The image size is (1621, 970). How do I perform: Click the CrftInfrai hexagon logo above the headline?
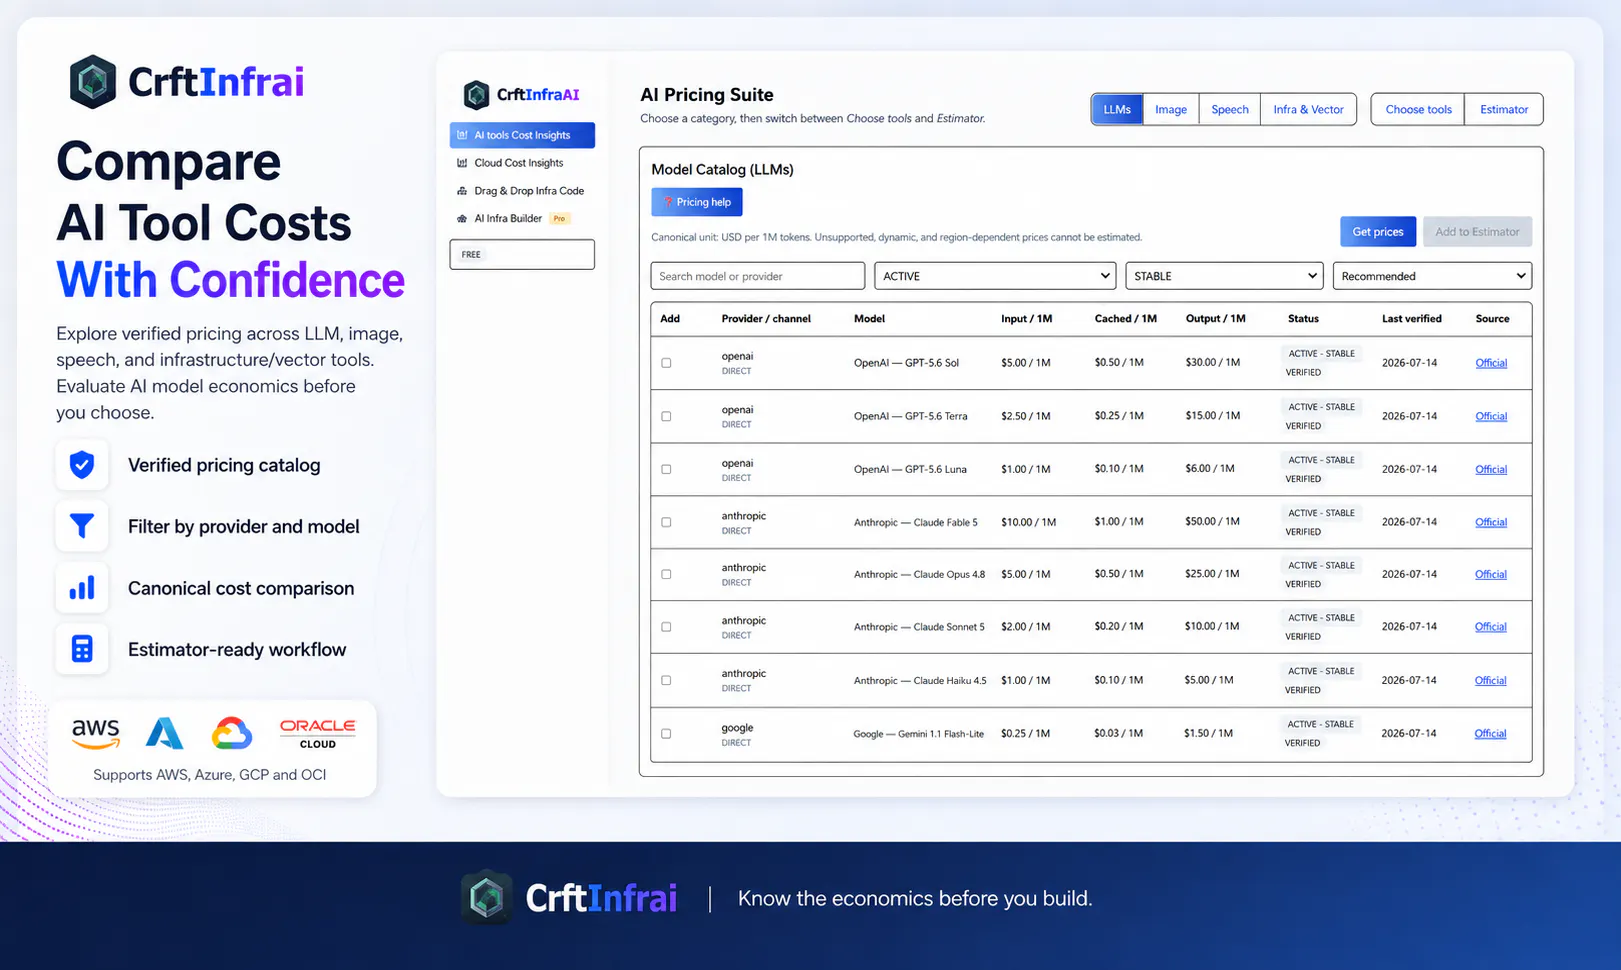pos(93,82)
